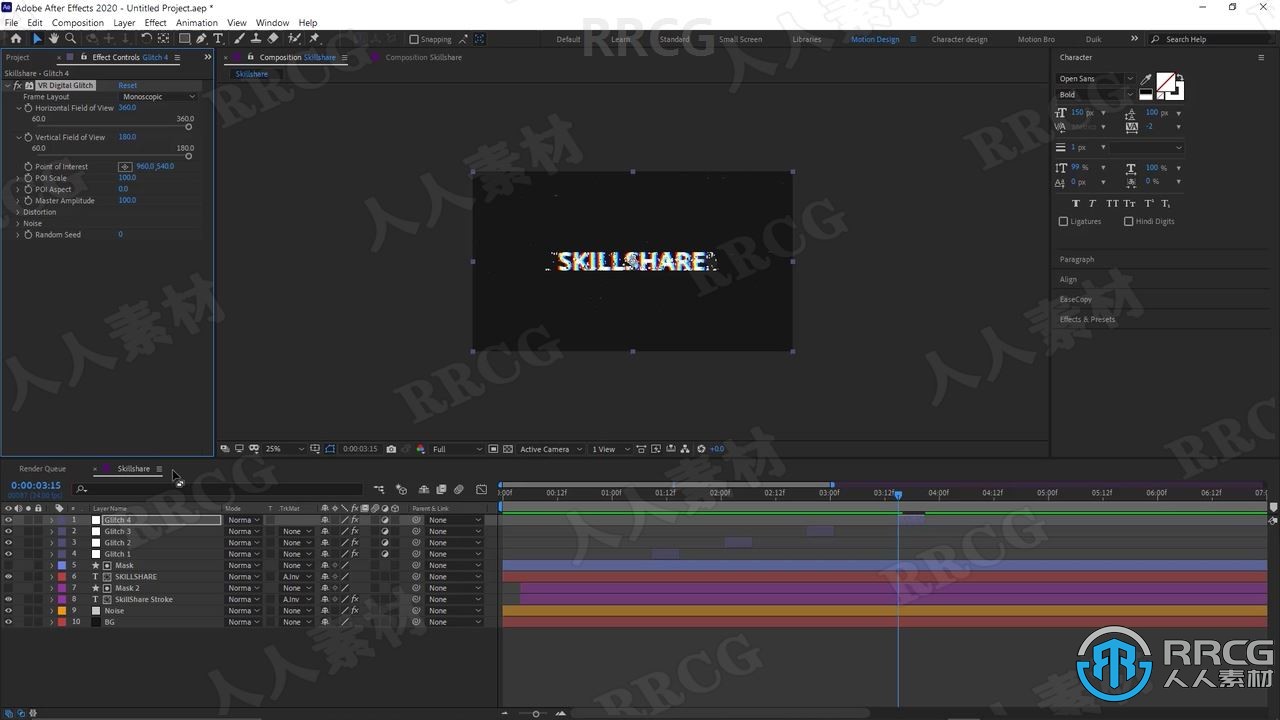Select the Rectangle shape tool
This screenshot has width=1280, height=720.
pyautogui.click(x=185, y=39)
